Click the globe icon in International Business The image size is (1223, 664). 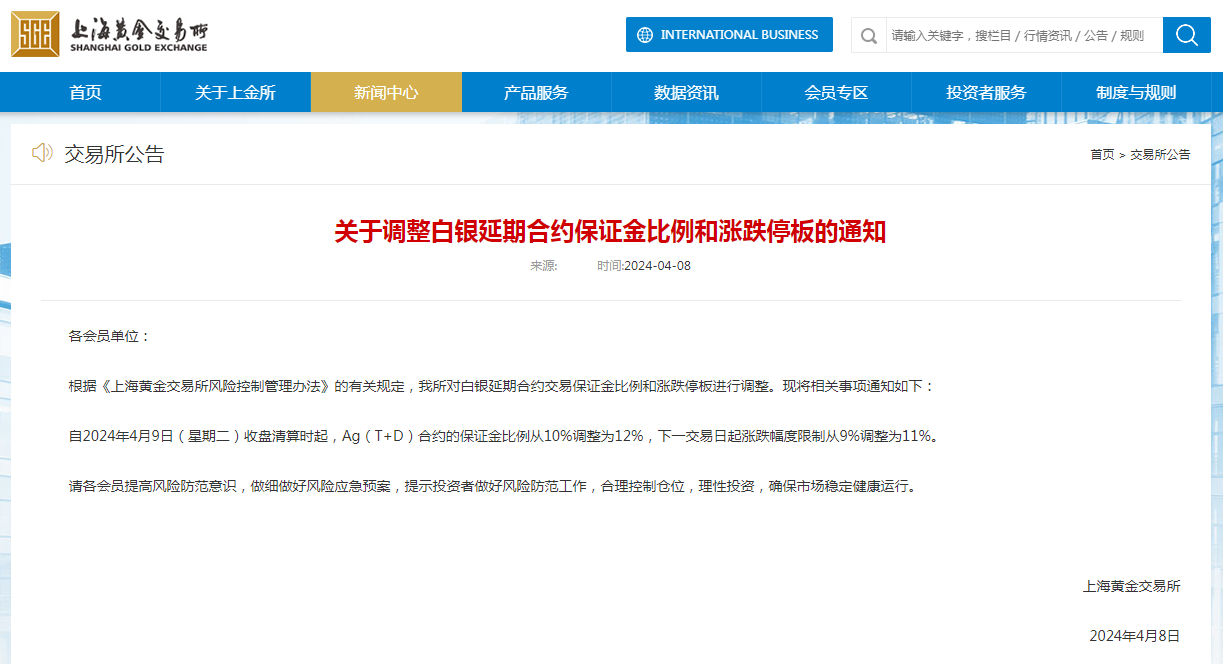coord(644,35)
